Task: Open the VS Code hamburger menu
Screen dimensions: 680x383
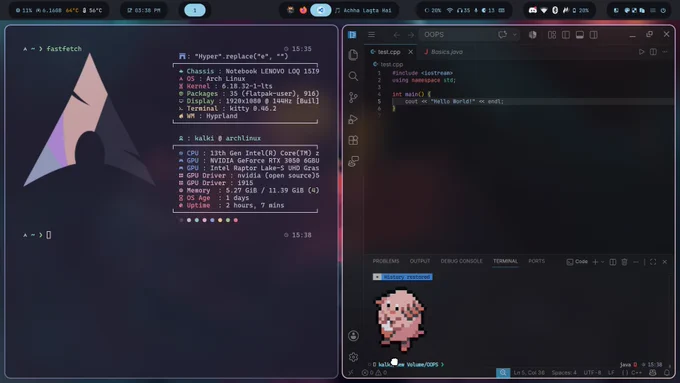Action: 372,35
